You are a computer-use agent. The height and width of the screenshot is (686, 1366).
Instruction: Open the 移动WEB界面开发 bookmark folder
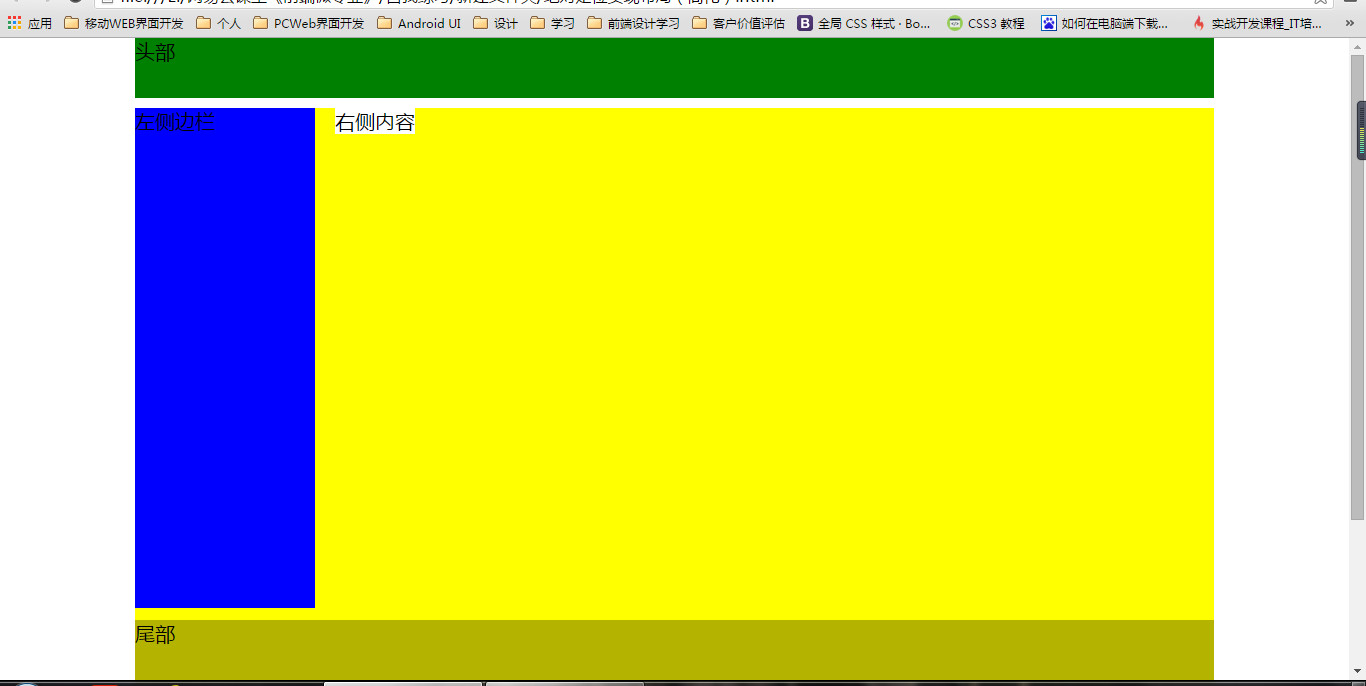point(124,23)
